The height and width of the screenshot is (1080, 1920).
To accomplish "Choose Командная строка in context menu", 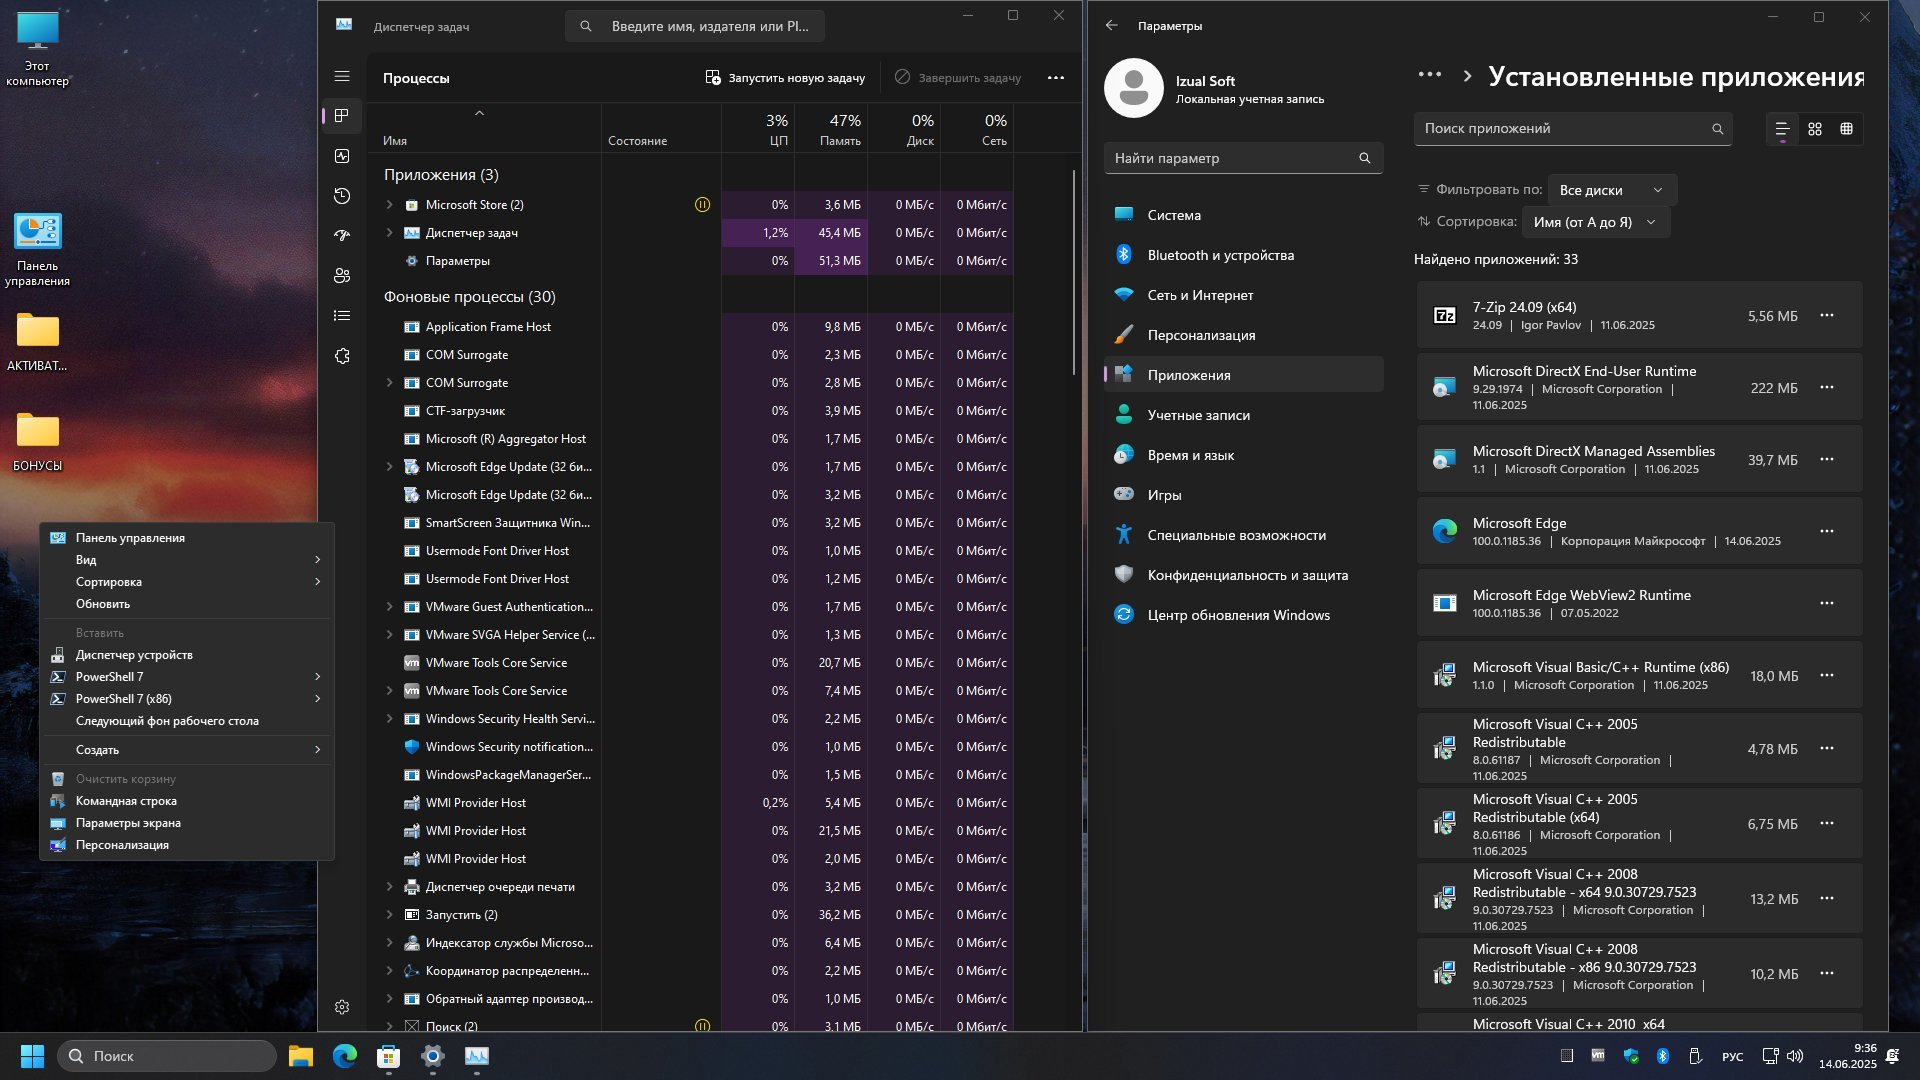I will pyautogui.click(x=187, y=801).
